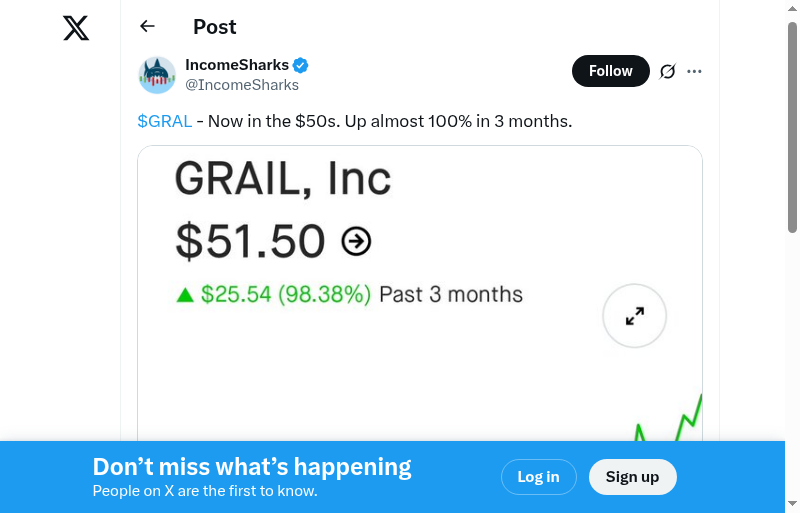Click the Sign up button
This screenshot has height=513, width=800.
pyautogui.click(x=632, y=477)
